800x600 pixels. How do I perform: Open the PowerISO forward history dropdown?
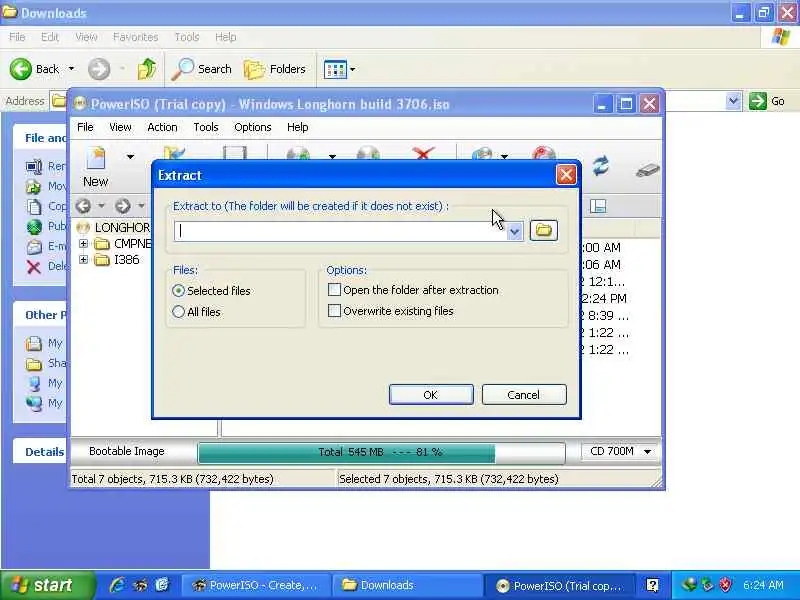coord(141,206)
